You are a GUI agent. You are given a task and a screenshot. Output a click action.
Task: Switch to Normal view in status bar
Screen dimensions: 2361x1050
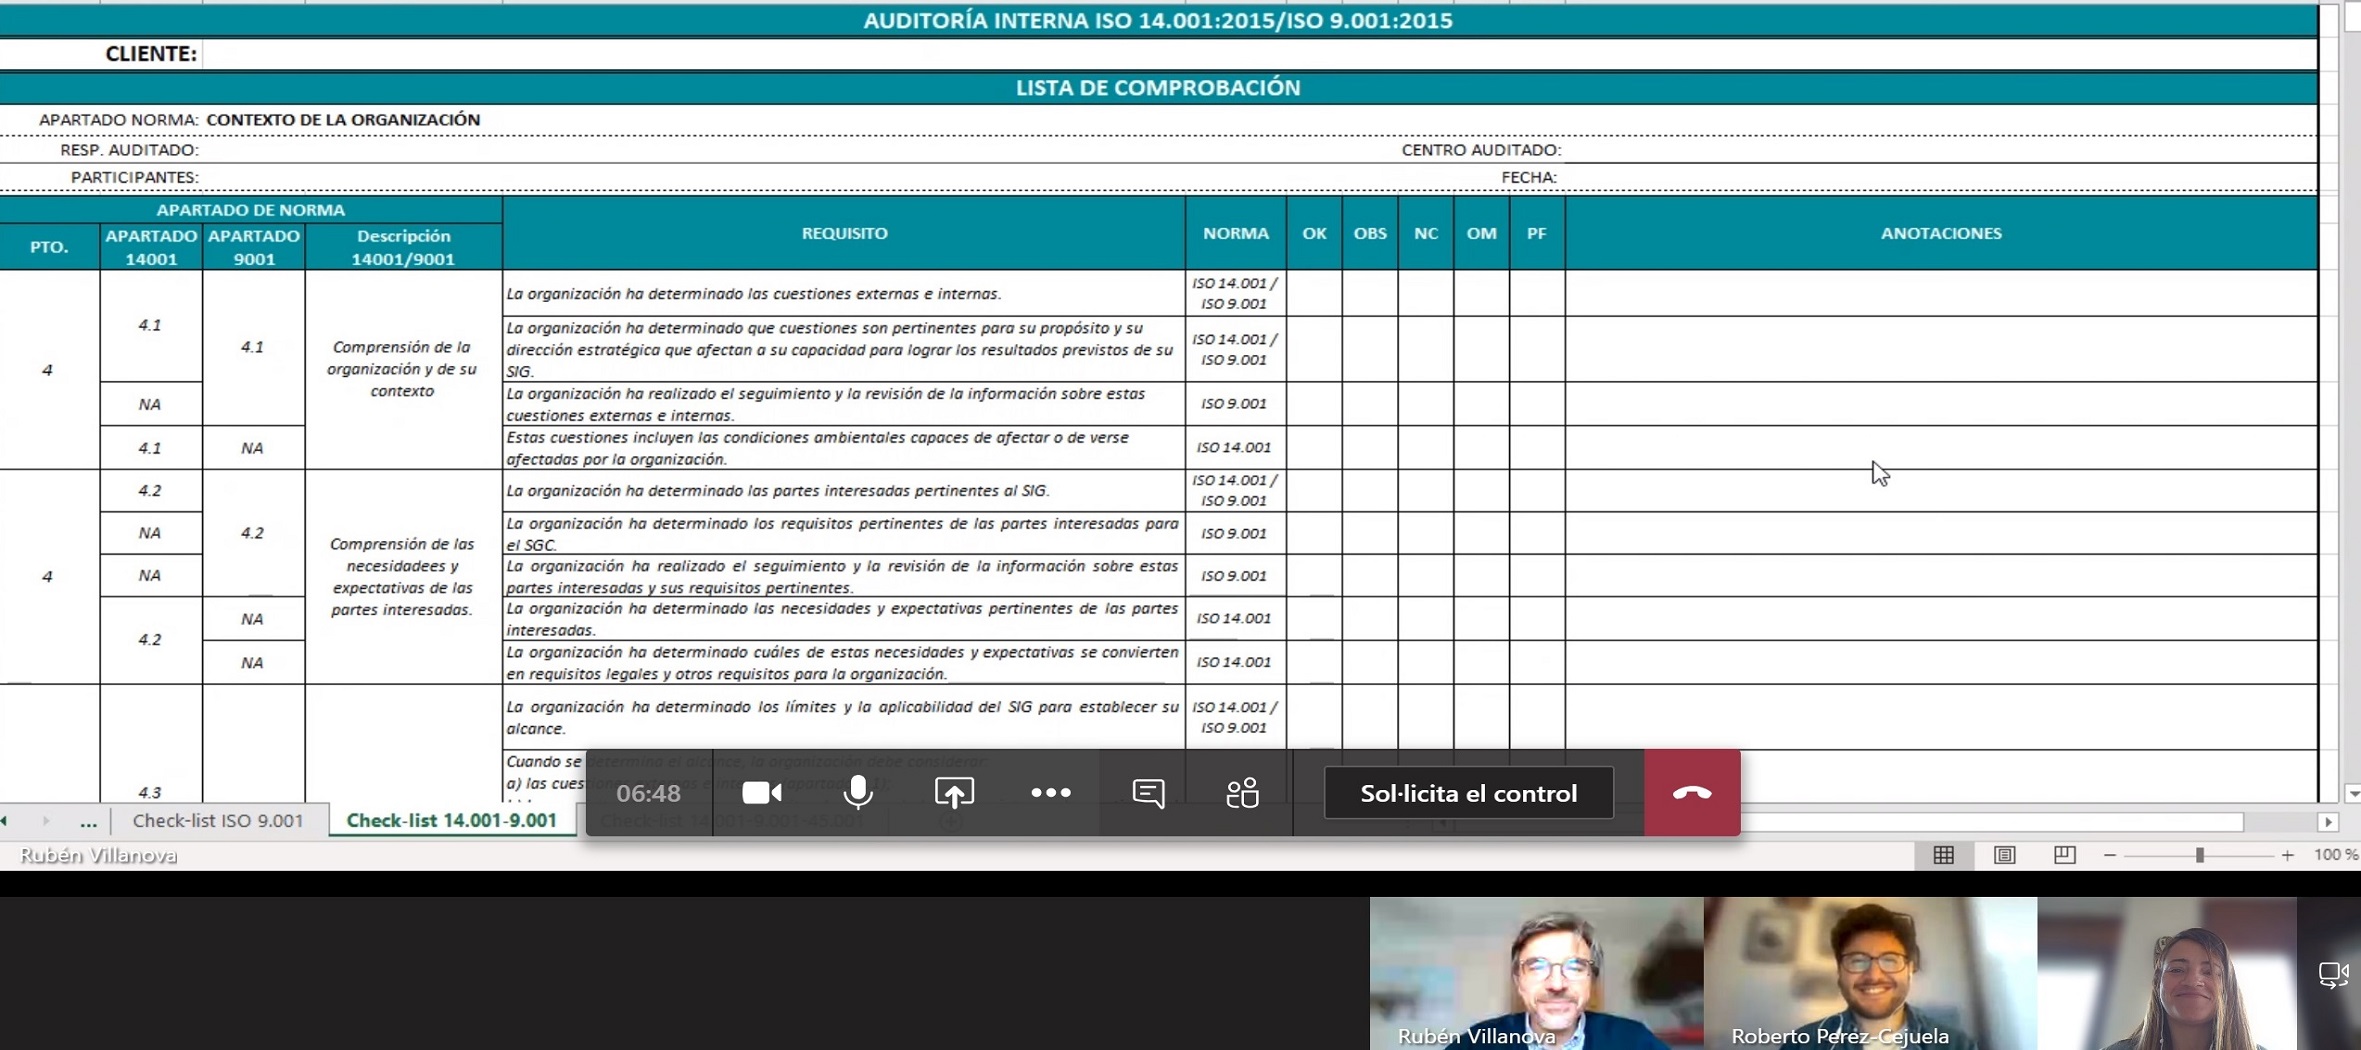click(x=1943, y=855)
